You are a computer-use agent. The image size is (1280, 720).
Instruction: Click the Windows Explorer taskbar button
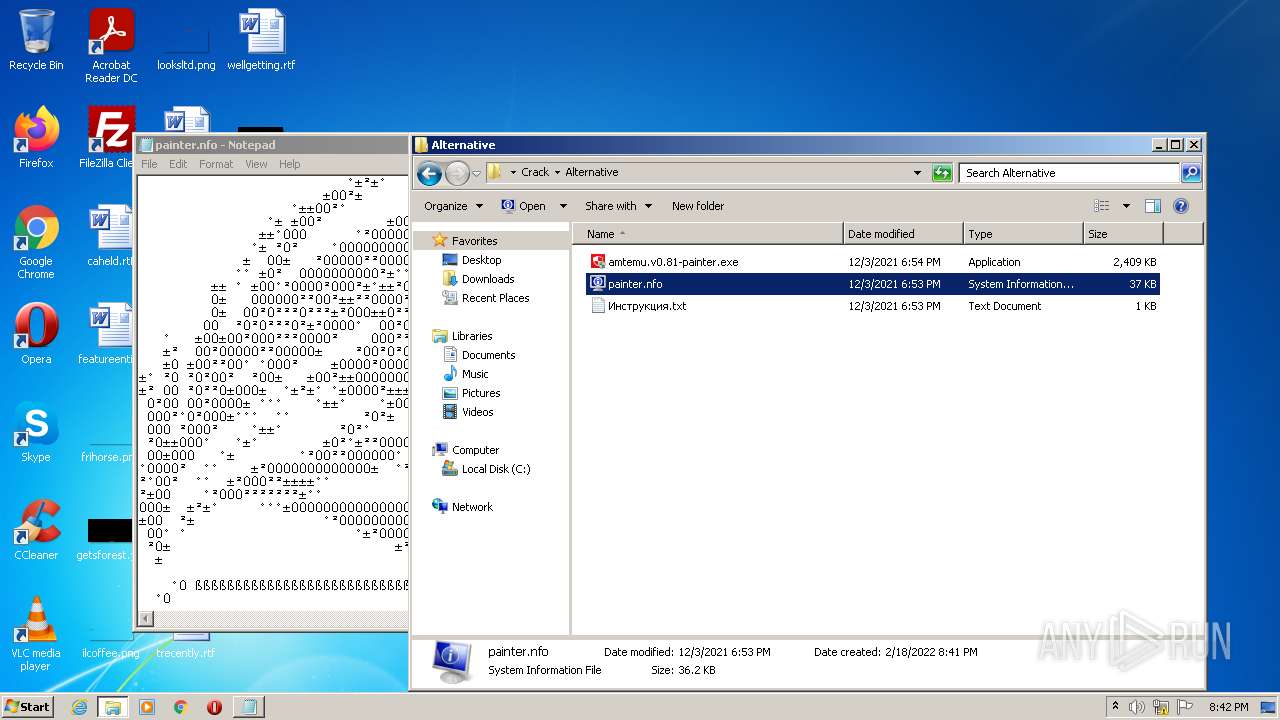click(x=113, y=707)
